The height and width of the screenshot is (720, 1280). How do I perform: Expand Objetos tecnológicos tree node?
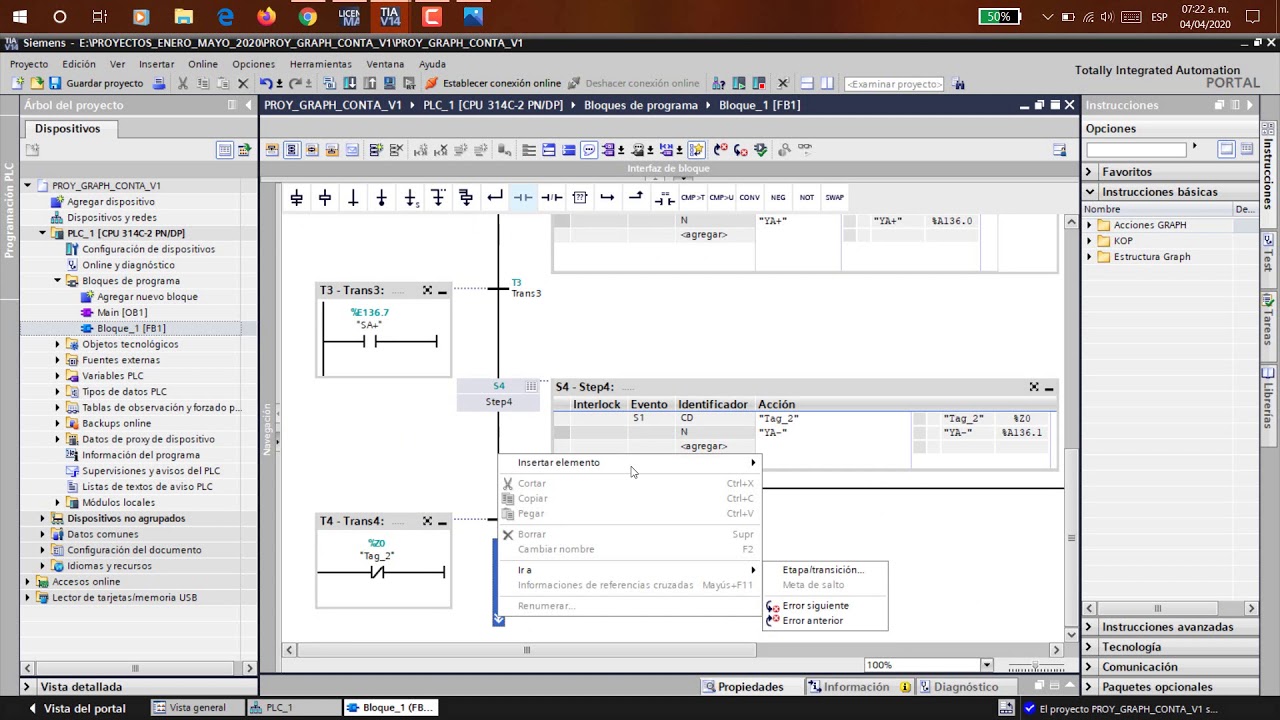click(58, 344)
